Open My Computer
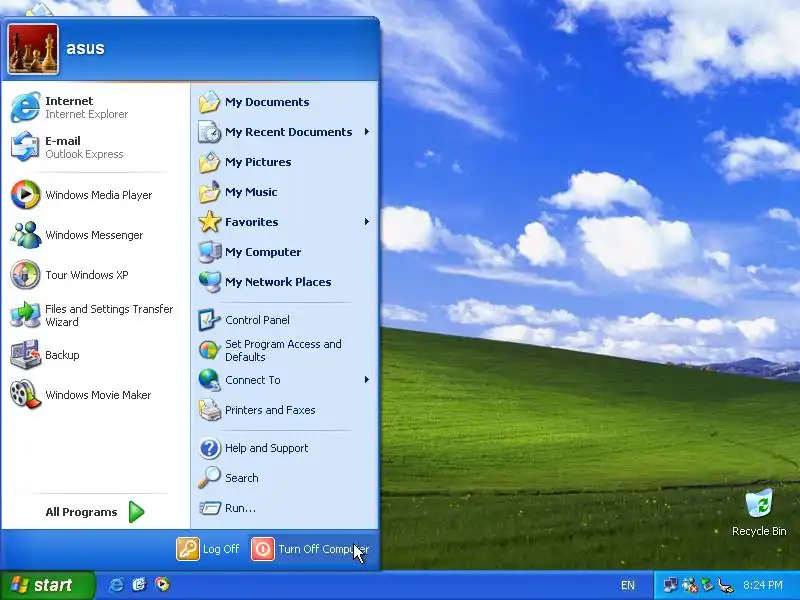This screenshot has width=800, height=600. click(x=284, y=252)
